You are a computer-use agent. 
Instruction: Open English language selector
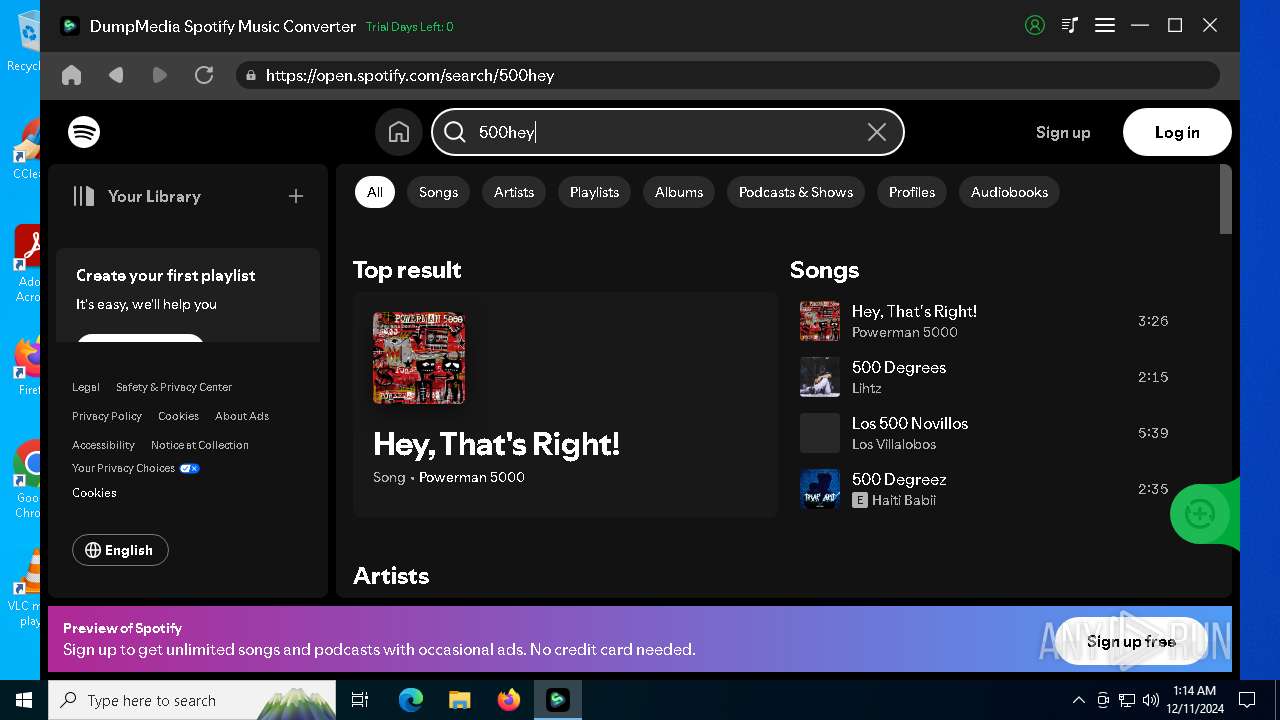click(x=120, y=550)
